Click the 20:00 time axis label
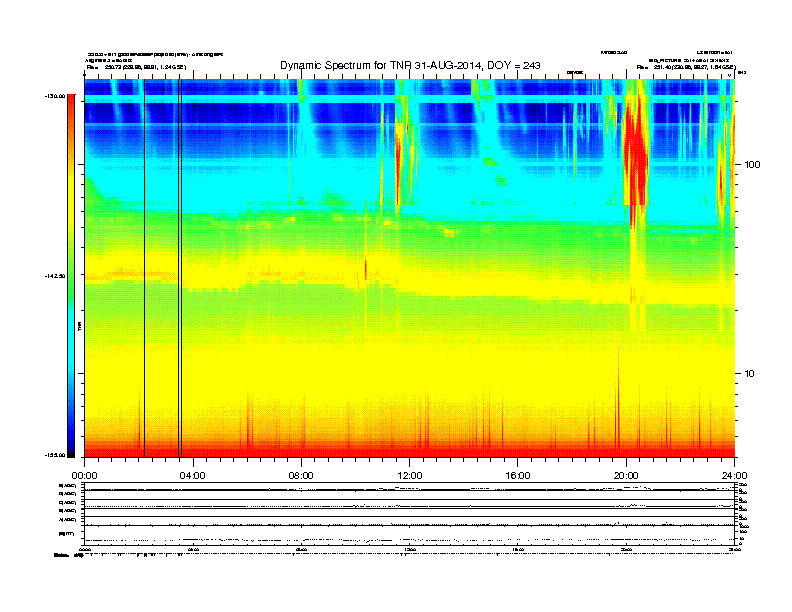 point(626,476)
